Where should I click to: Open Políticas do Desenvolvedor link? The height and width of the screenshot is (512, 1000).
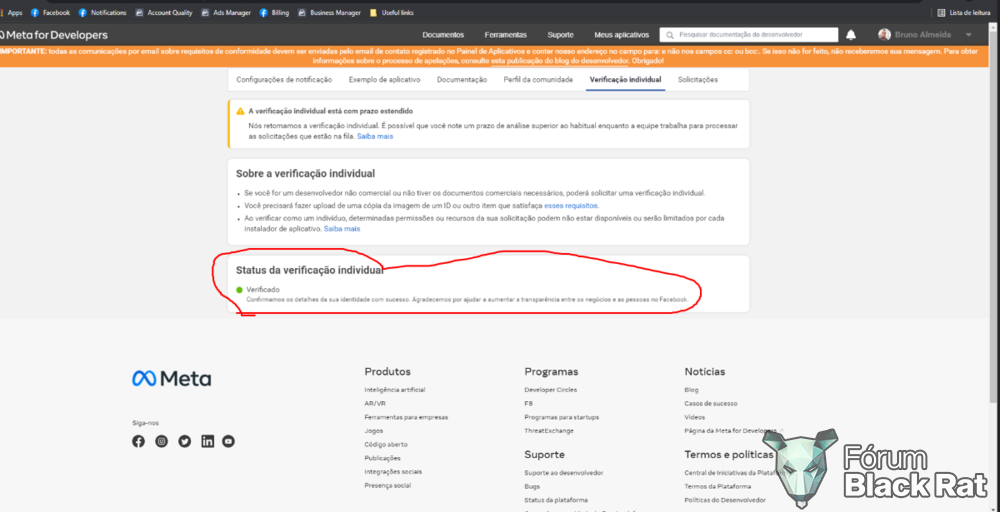click(725, 500)
